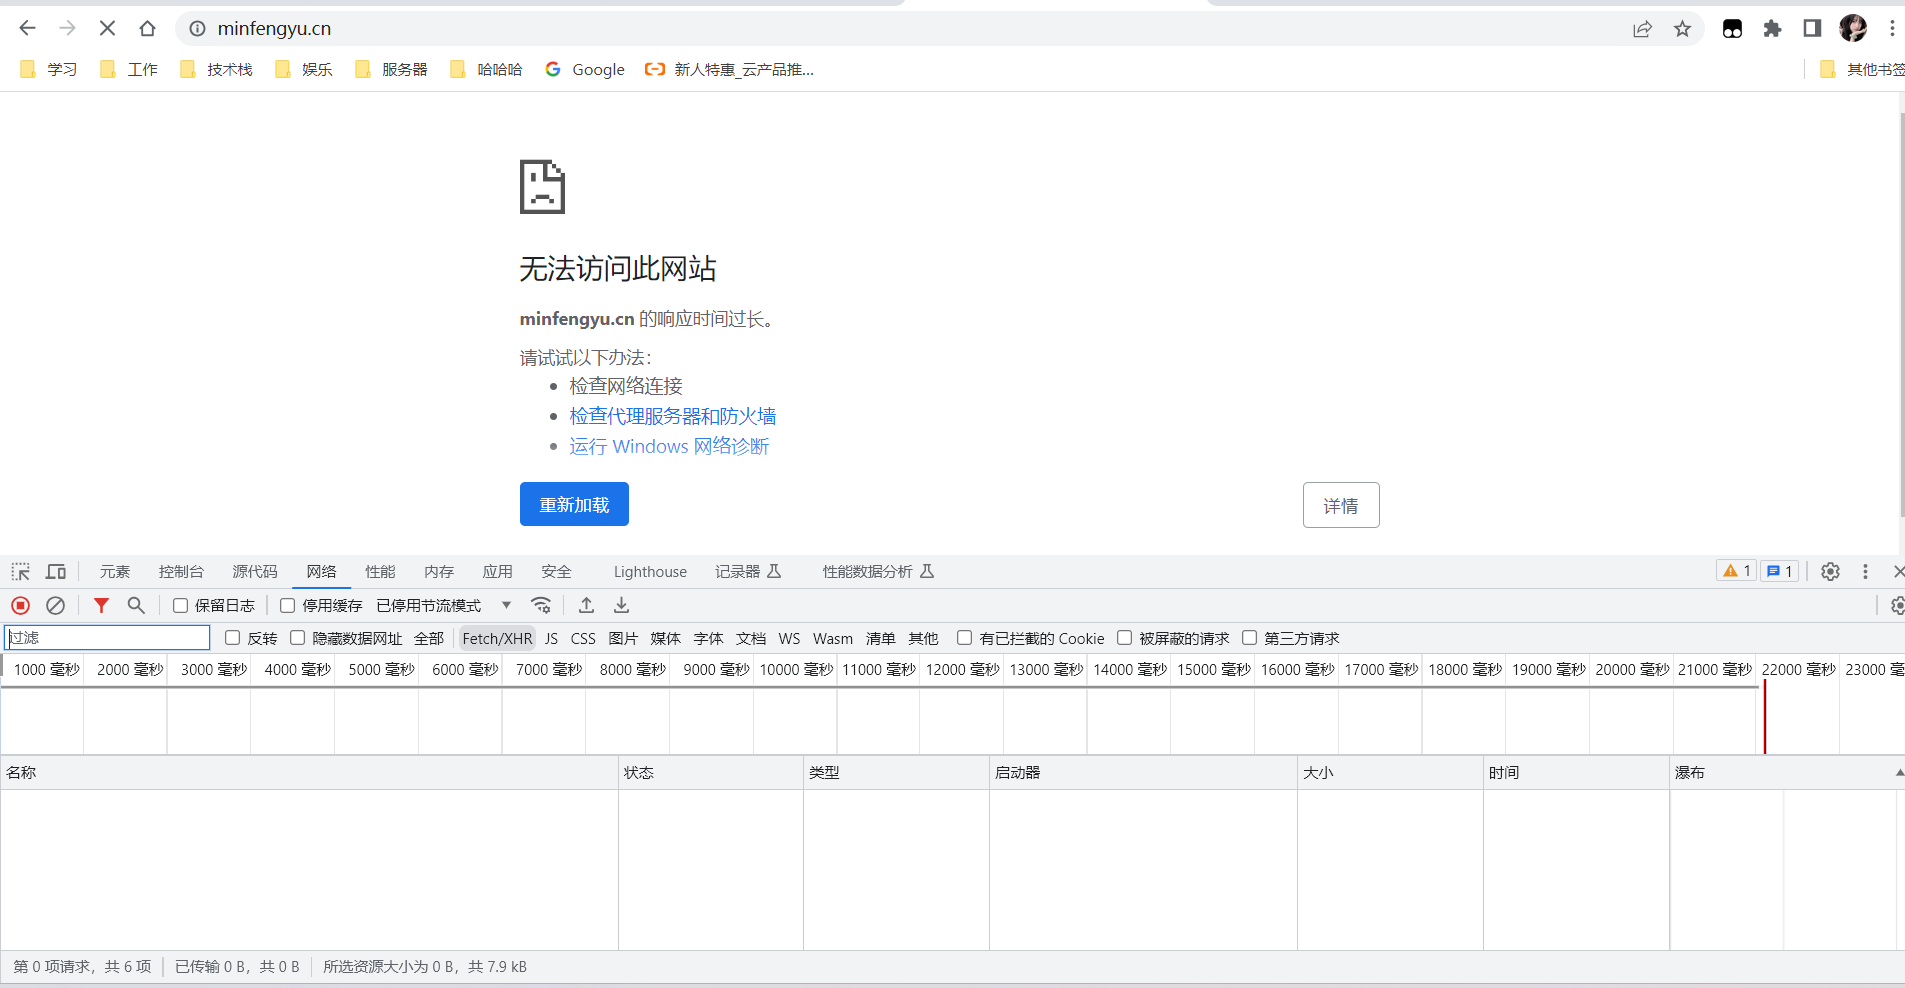Check the 第三方请求 filter
The image size is (1905, 988).
[x=1250, y=638]
